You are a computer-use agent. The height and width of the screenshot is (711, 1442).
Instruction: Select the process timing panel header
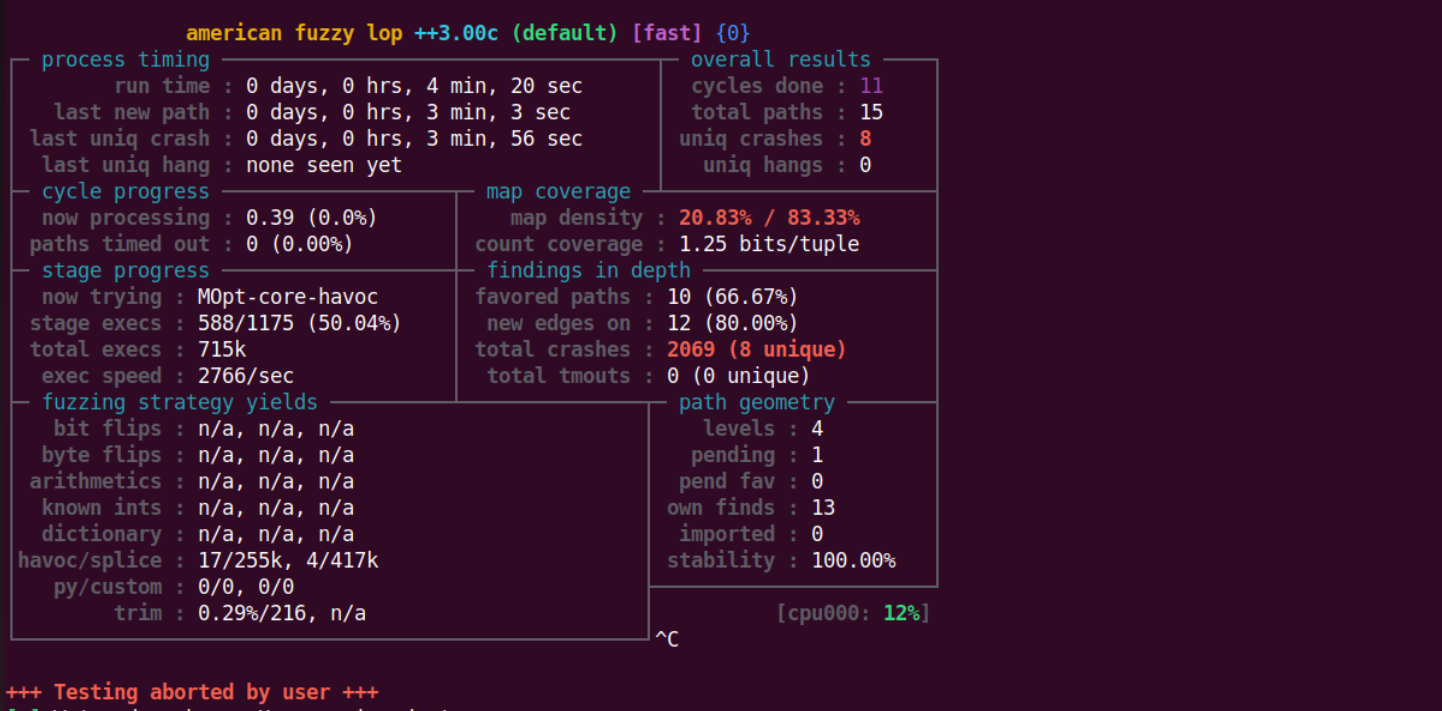coord(124,59)
